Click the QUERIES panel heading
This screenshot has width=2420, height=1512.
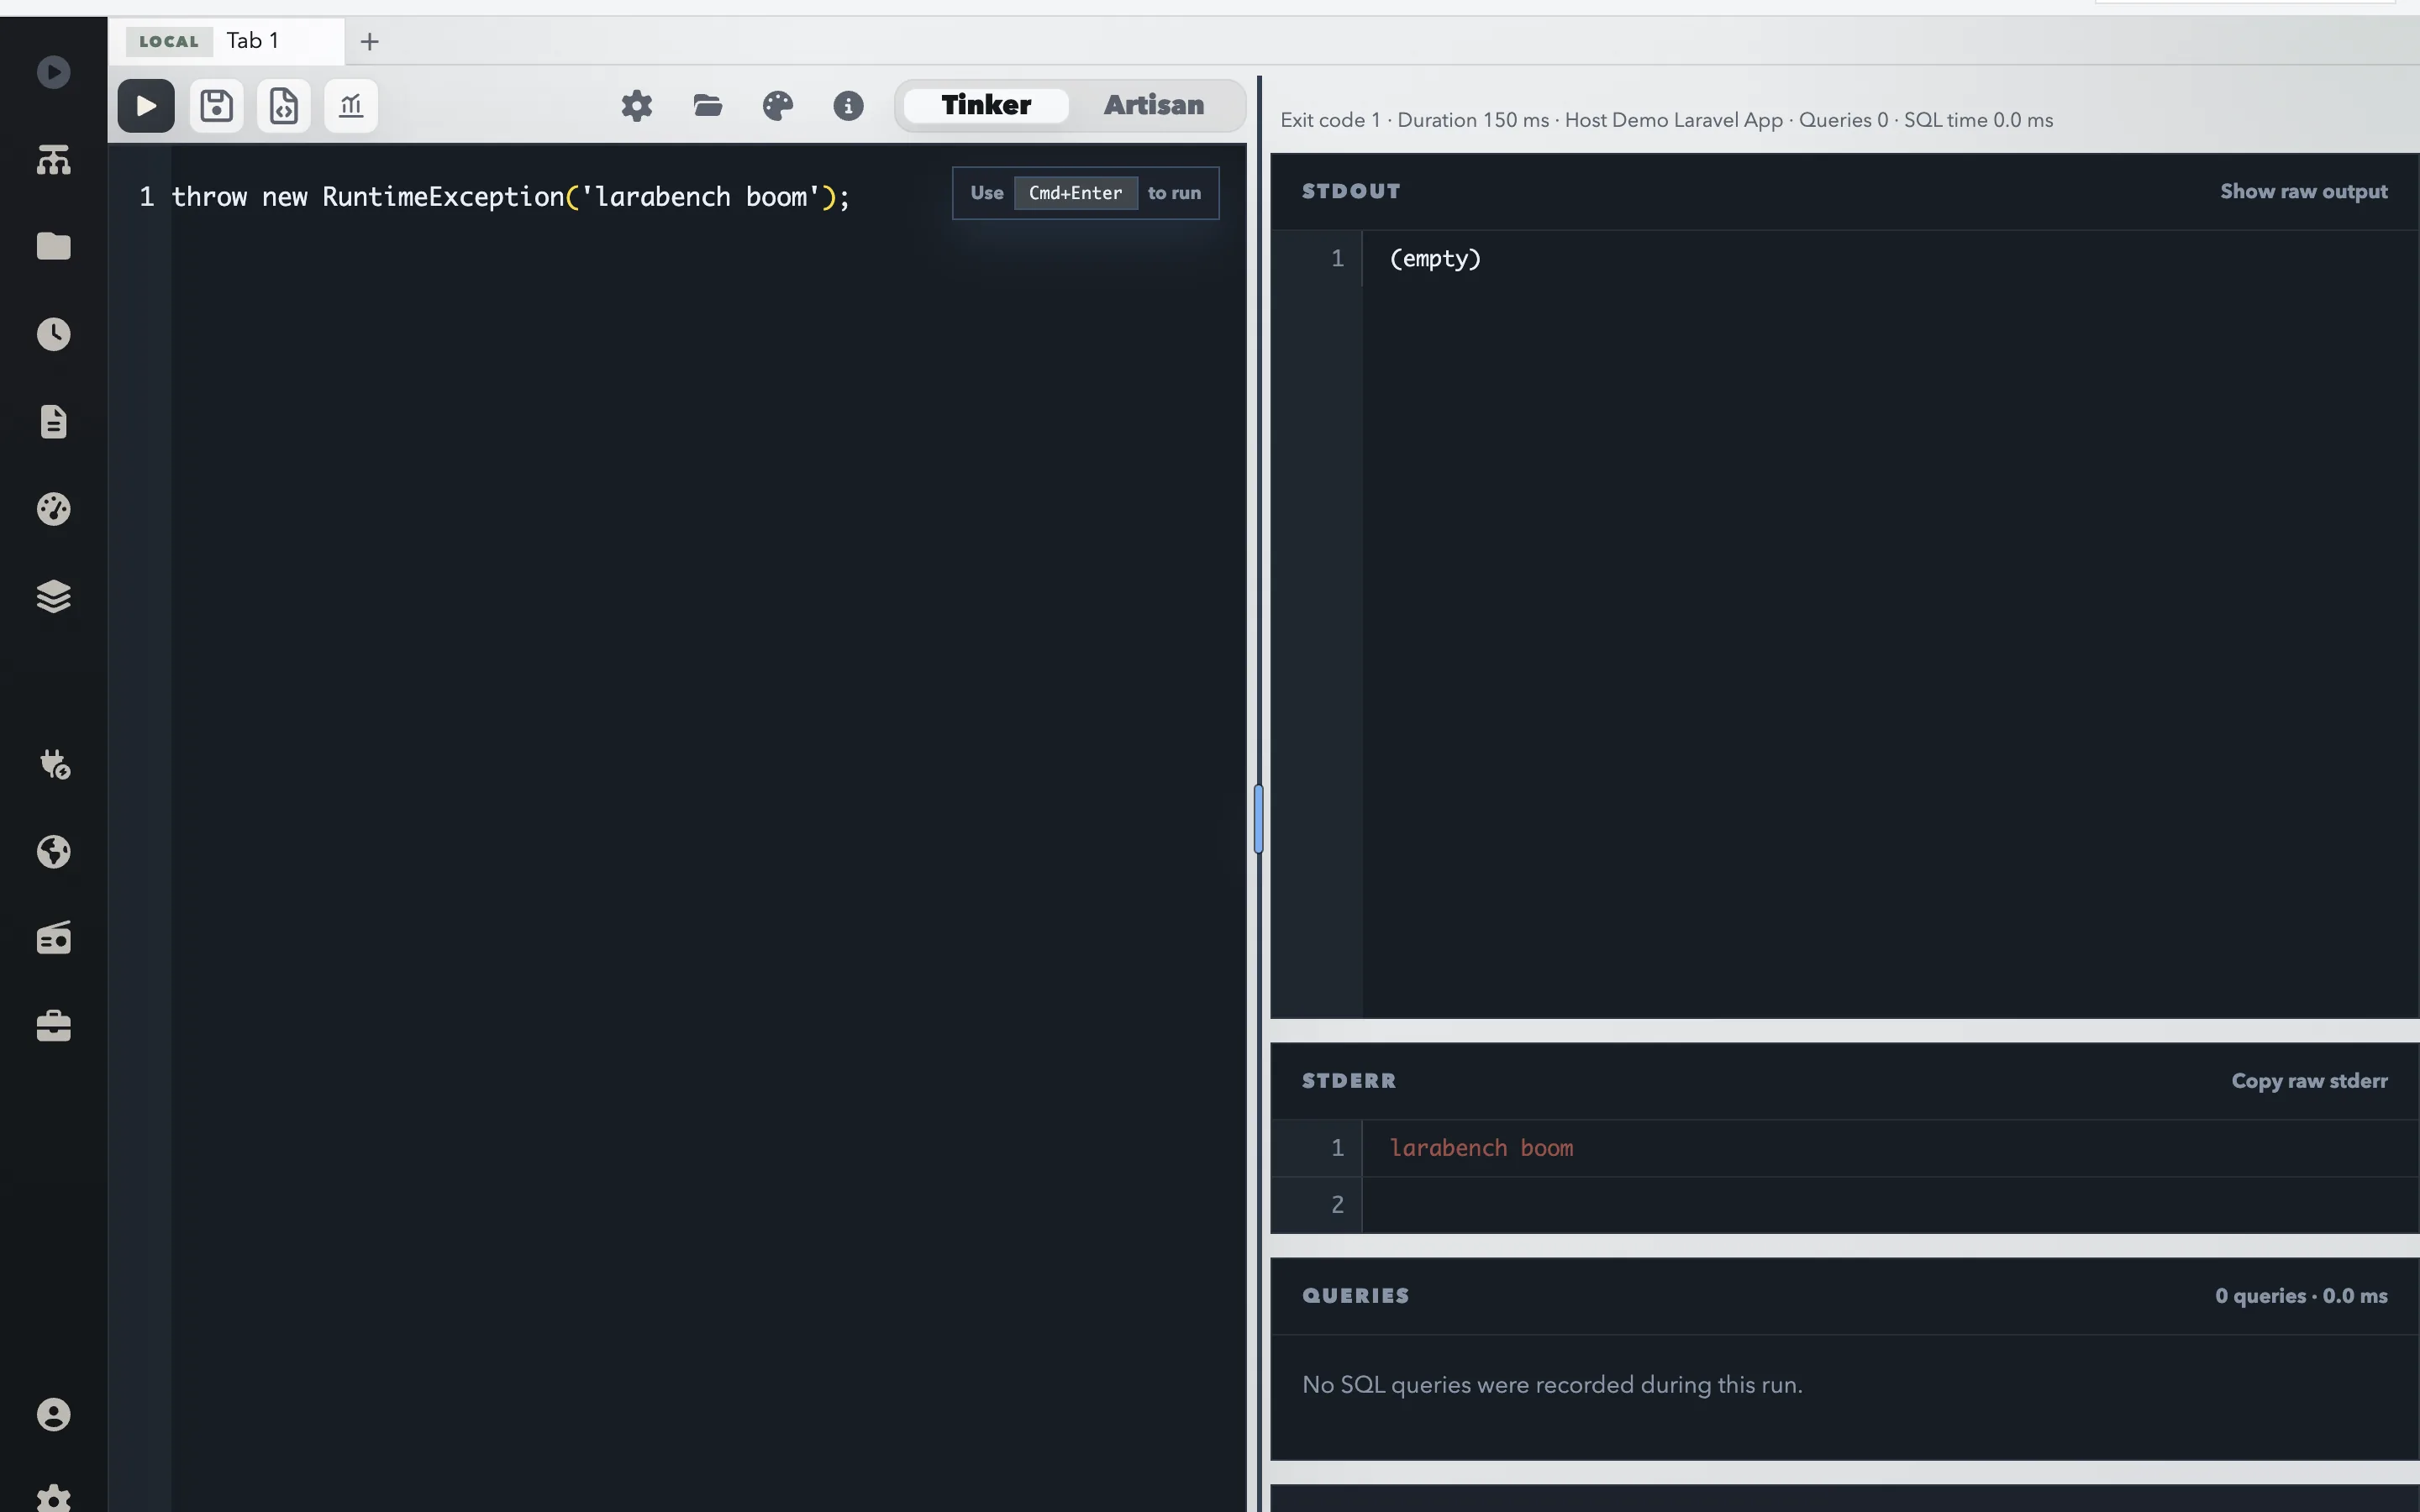[1356, 1295]
